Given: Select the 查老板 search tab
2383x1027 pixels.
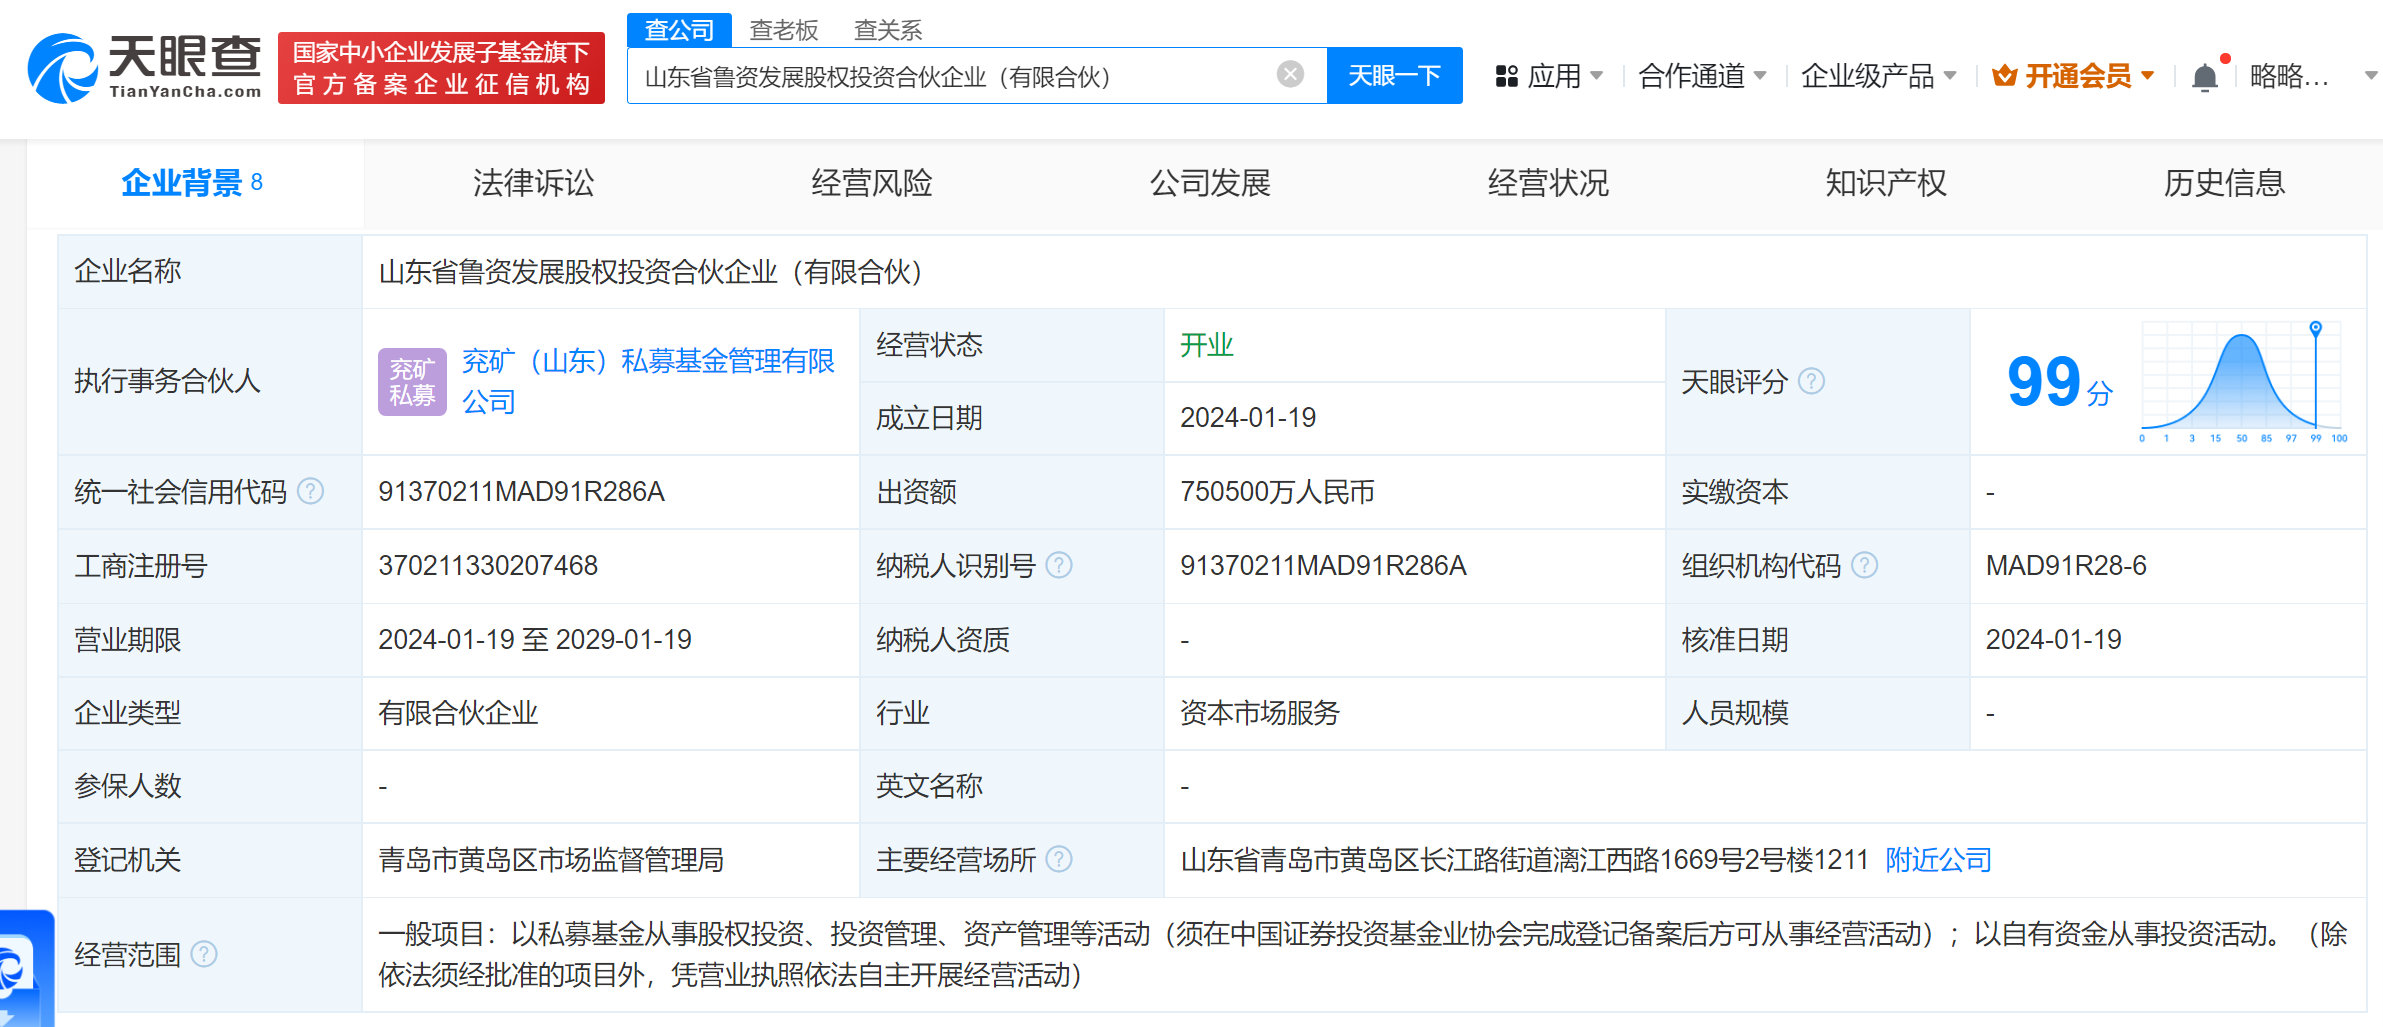Looking at the screenshot, I should [783, 30].
